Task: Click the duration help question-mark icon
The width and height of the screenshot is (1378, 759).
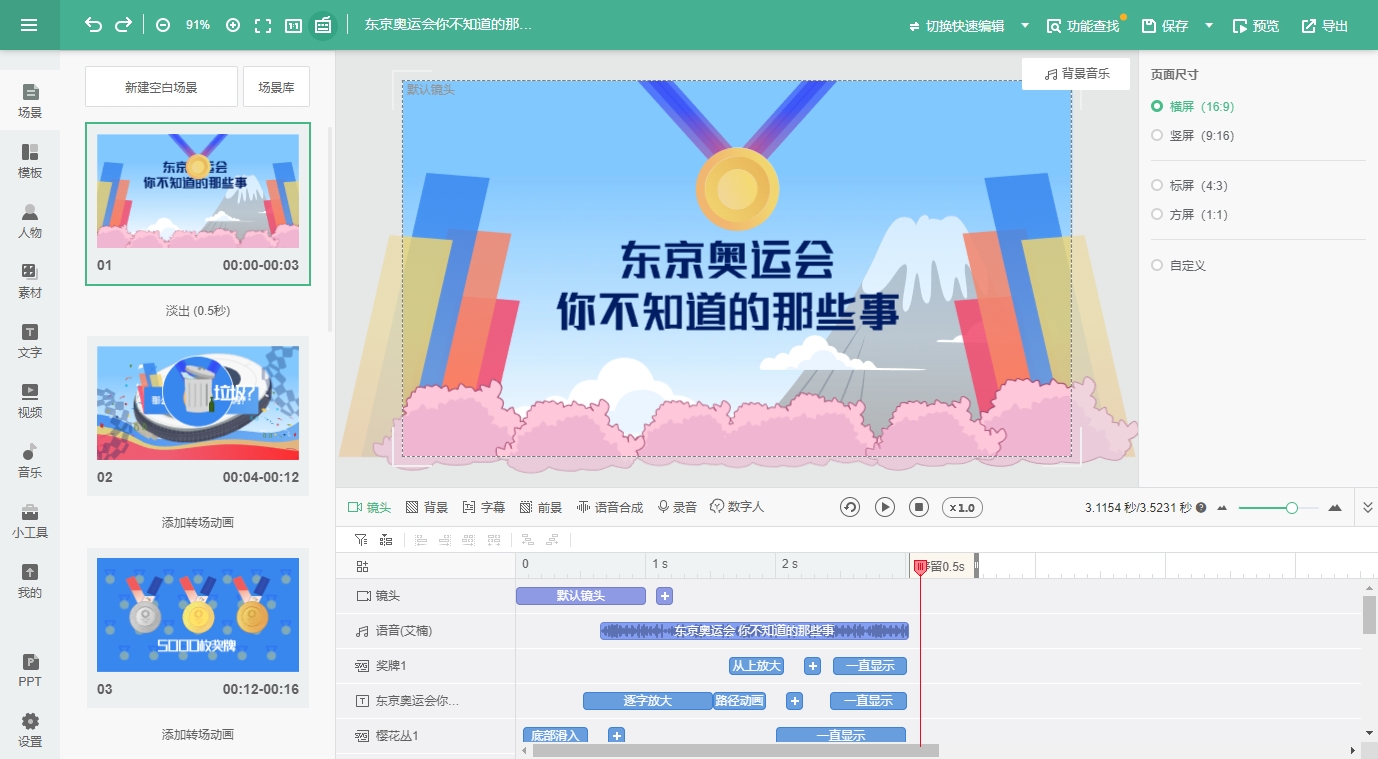Action: click(x=1201, y=508)
